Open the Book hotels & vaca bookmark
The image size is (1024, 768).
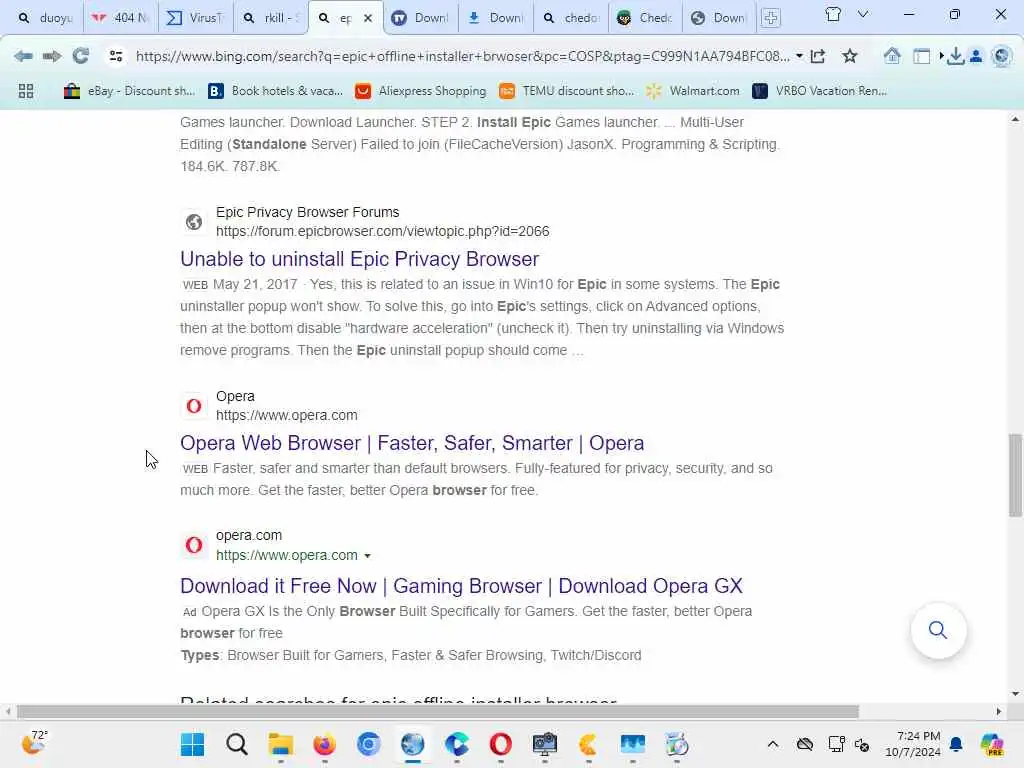275,91
